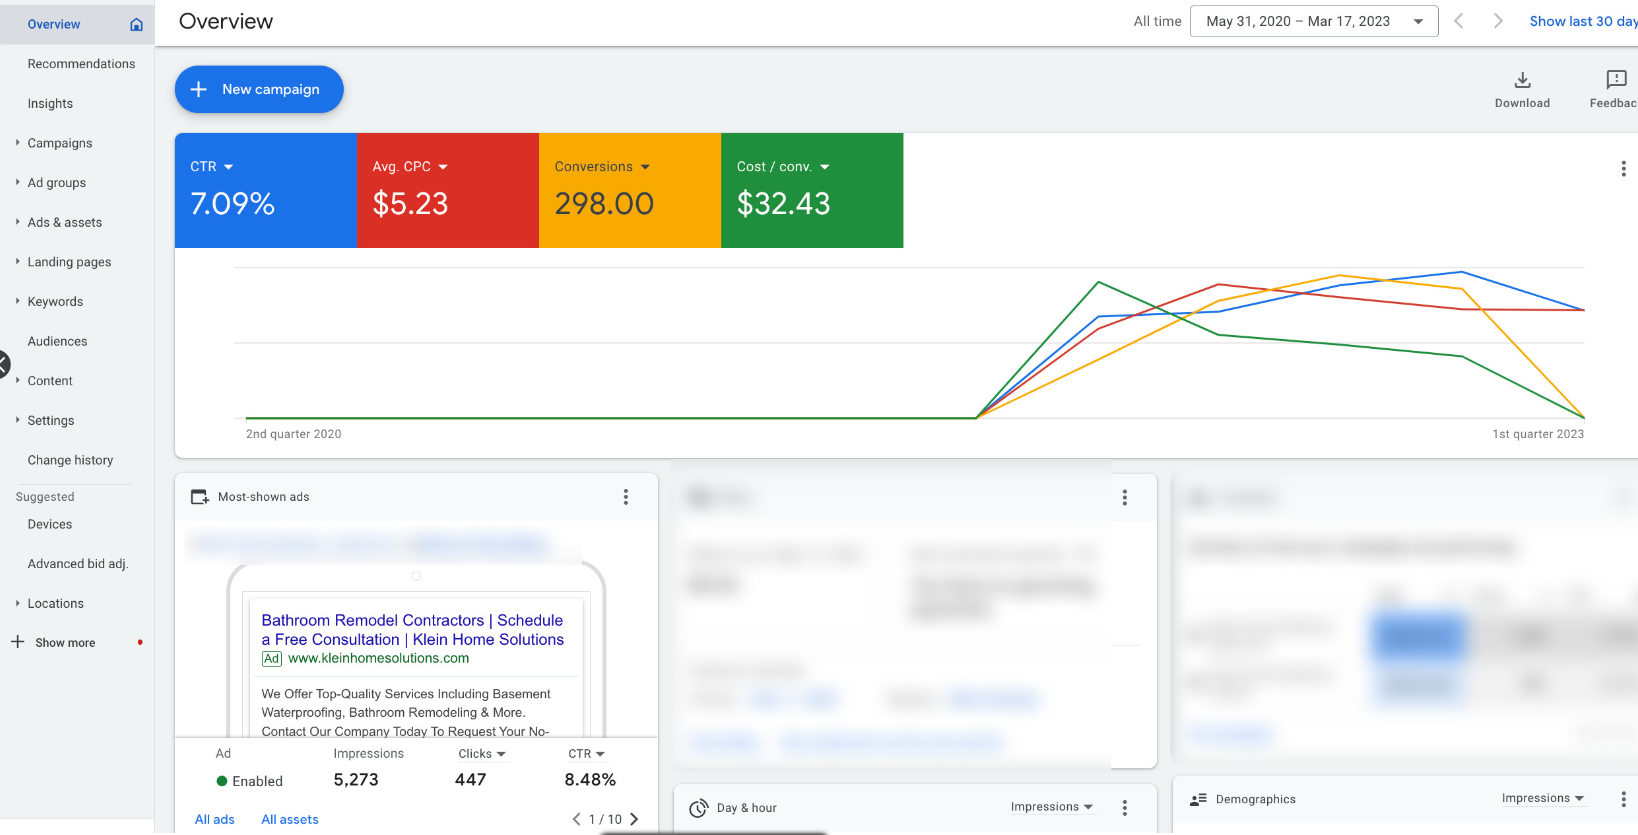Click the green Cost / conv. tile
Viewport: 1638px width, 835px height.
click(x=811, y=190)
